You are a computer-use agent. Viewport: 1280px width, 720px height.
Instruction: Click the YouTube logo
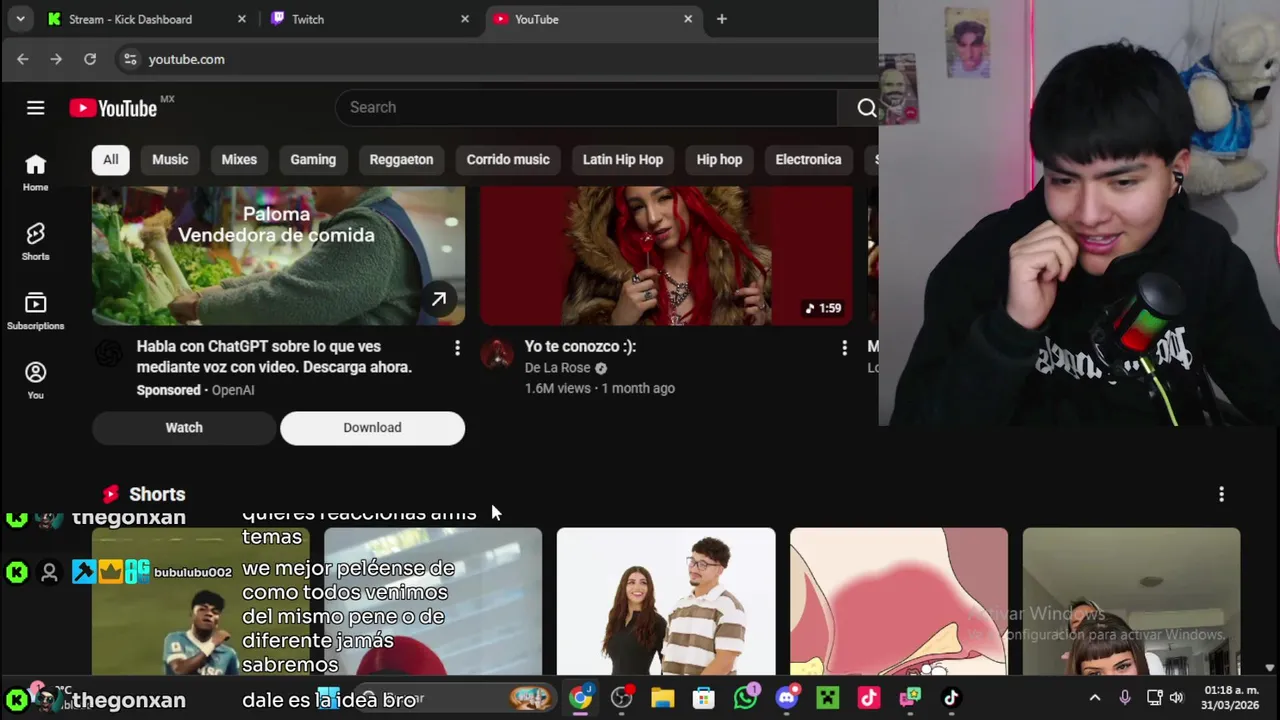coord(113,108)
